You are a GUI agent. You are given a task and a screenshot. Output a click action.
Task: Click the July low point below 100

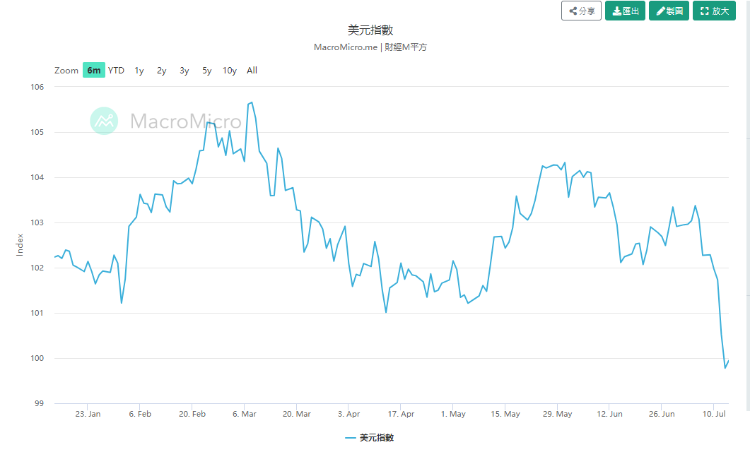(x=725, y=368)
